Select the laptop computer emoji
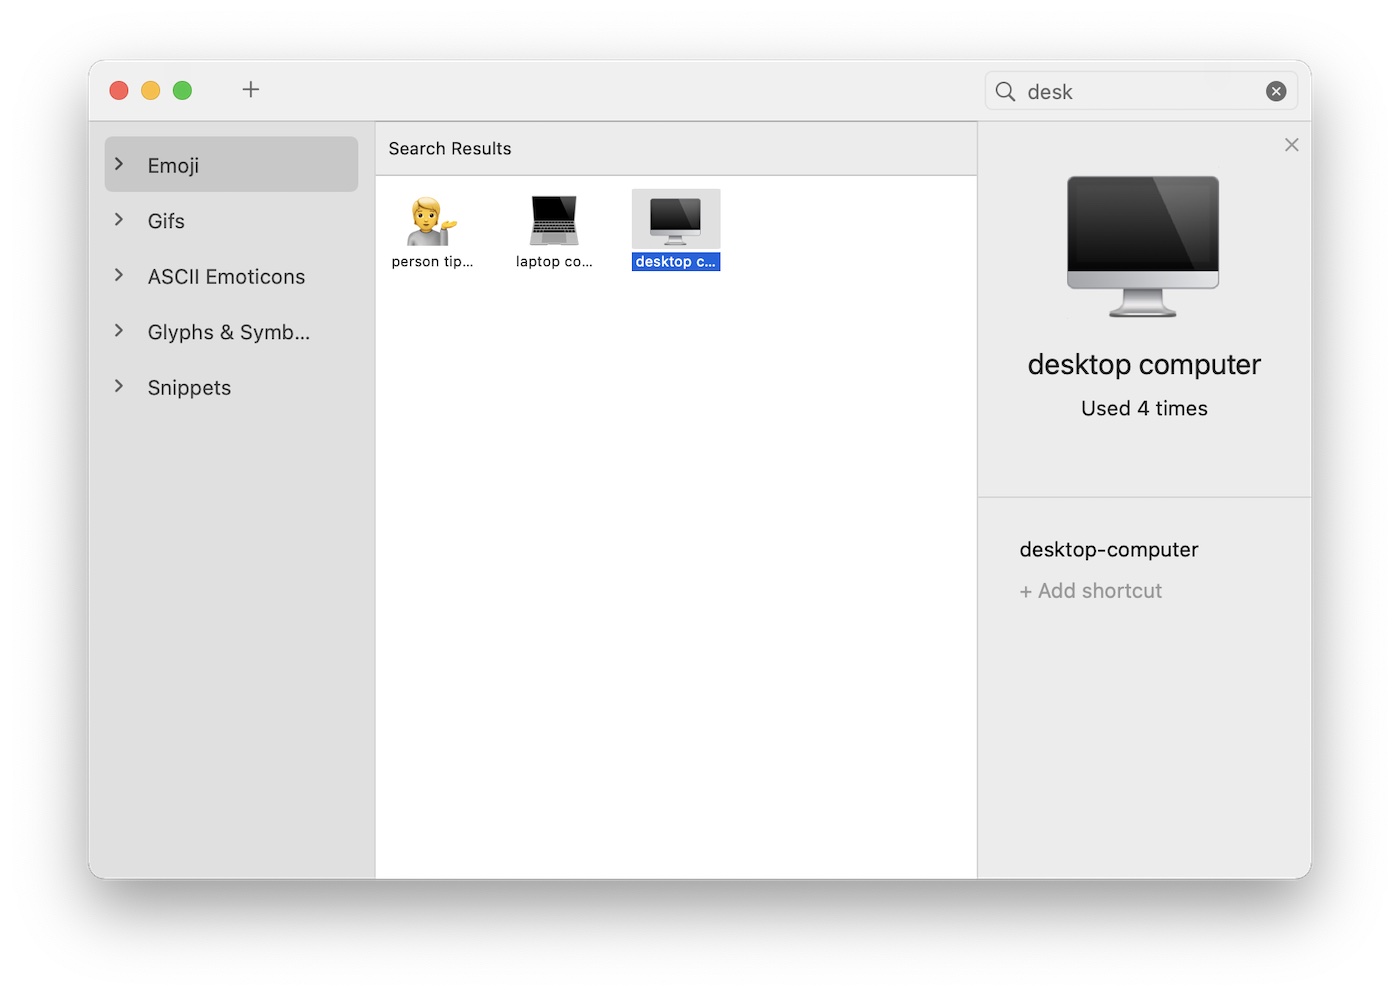This screenshot has height=996, width=1400. [x=554, y=221]
